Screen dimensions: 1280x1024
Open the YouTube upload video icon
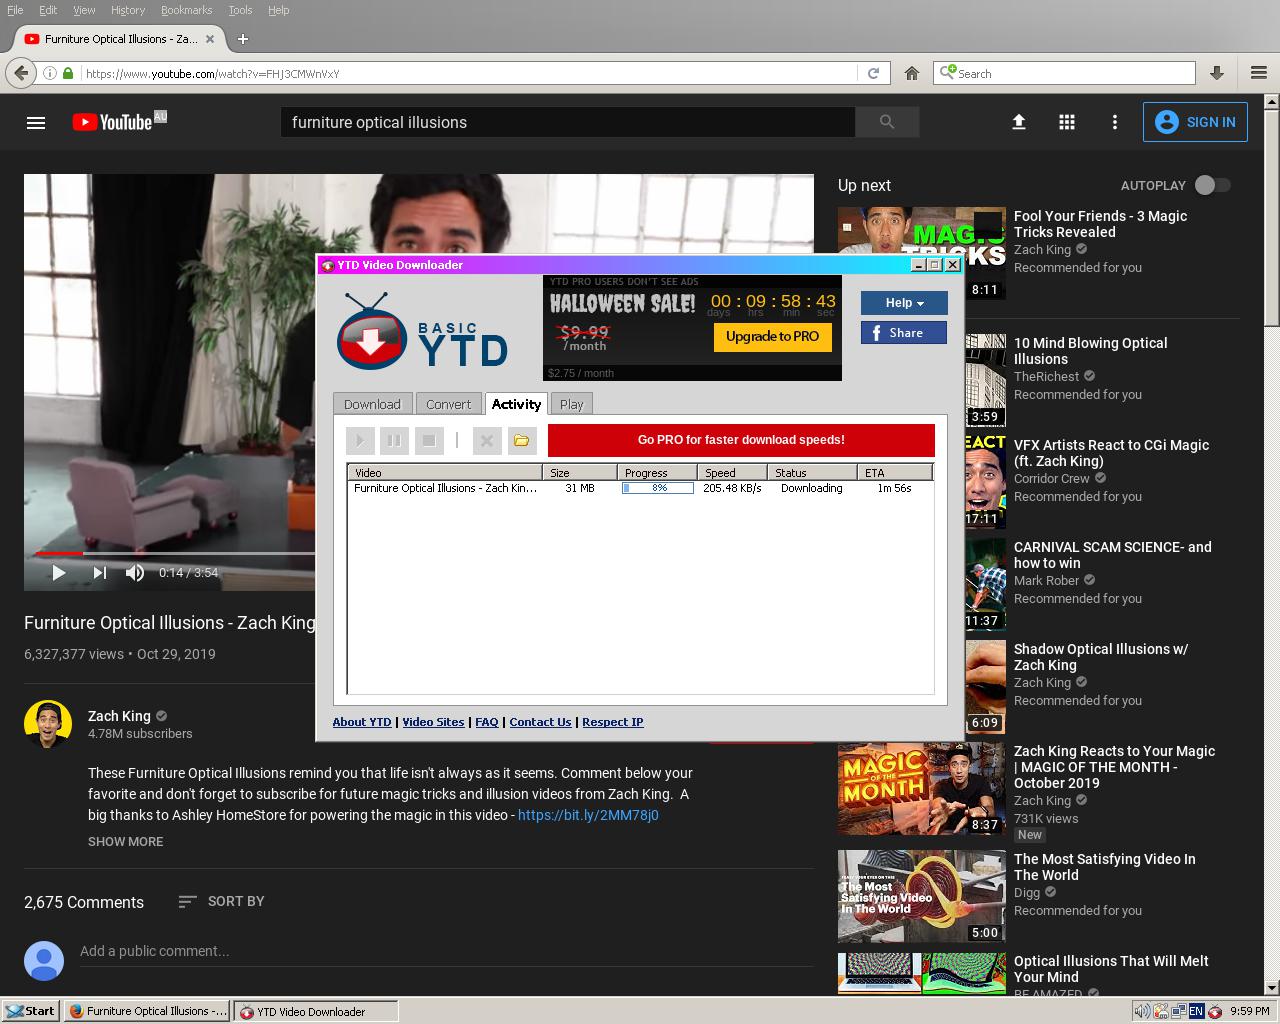1019,122
